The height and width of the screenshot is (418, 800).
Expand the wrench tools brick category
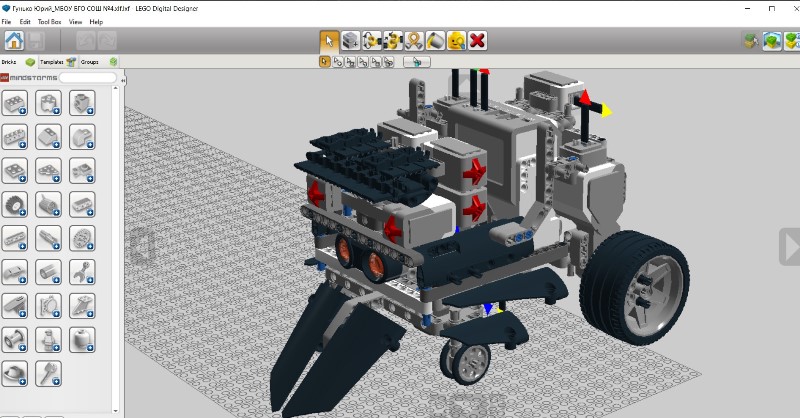click(82, 271)
